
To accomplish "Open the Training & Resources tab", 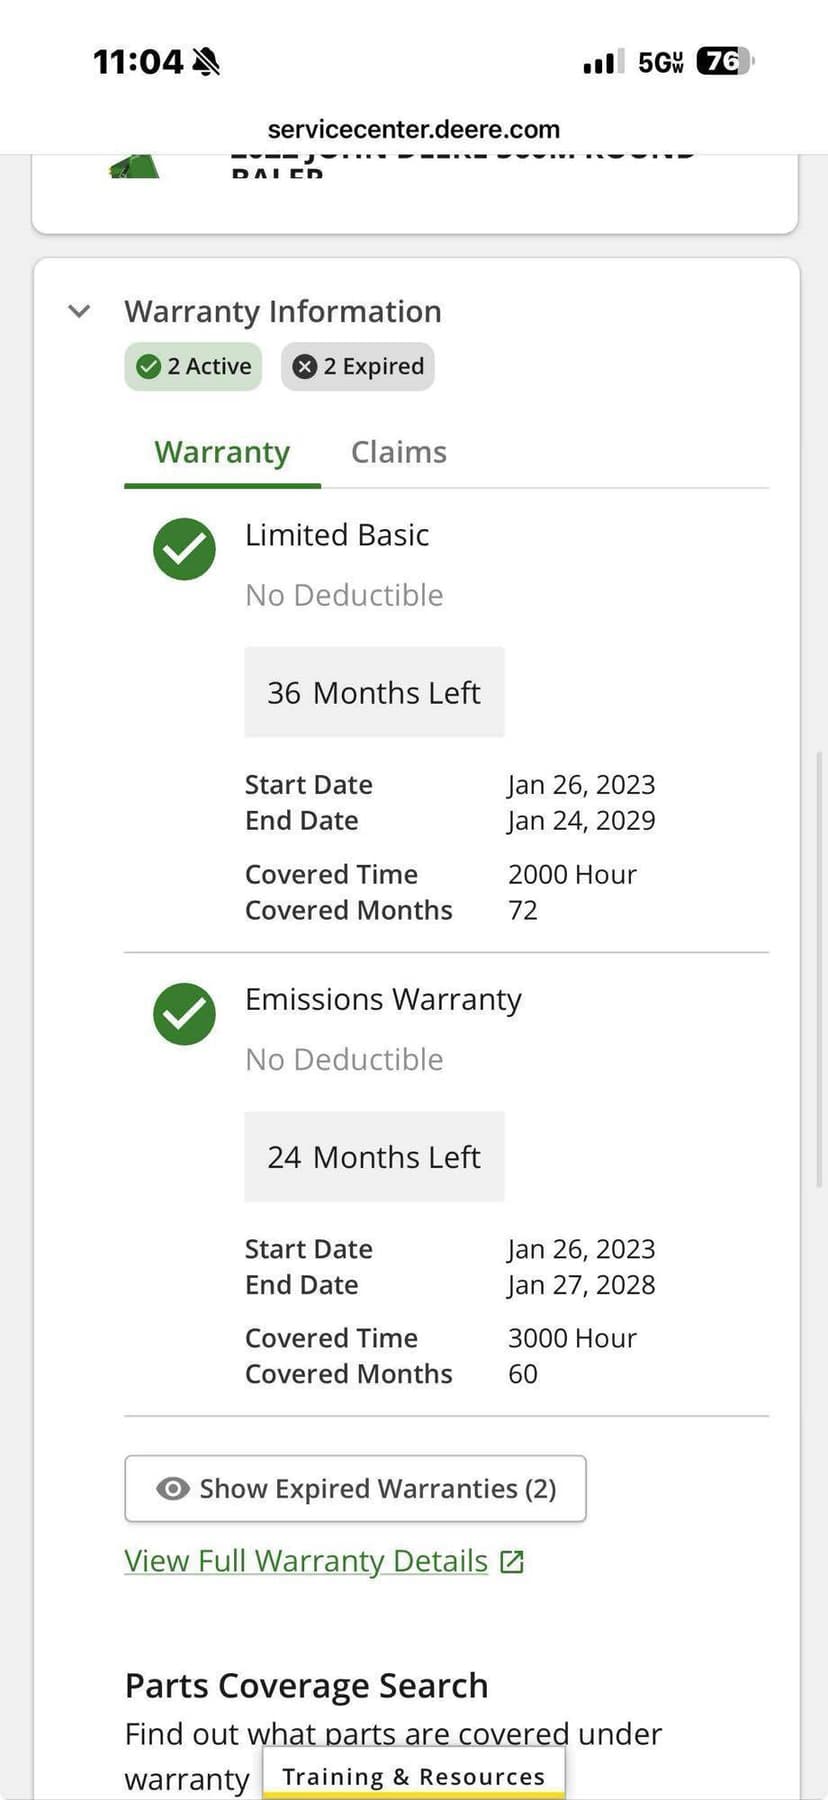I will coord(414,1776).
